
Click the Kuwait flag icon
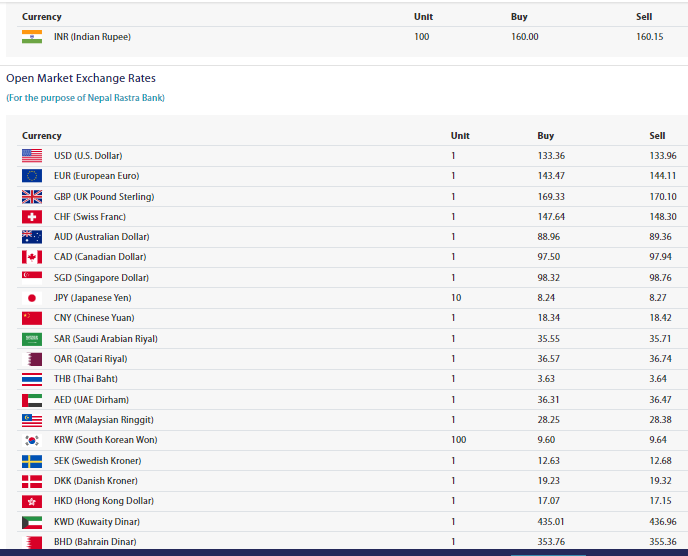click(32, 521)
